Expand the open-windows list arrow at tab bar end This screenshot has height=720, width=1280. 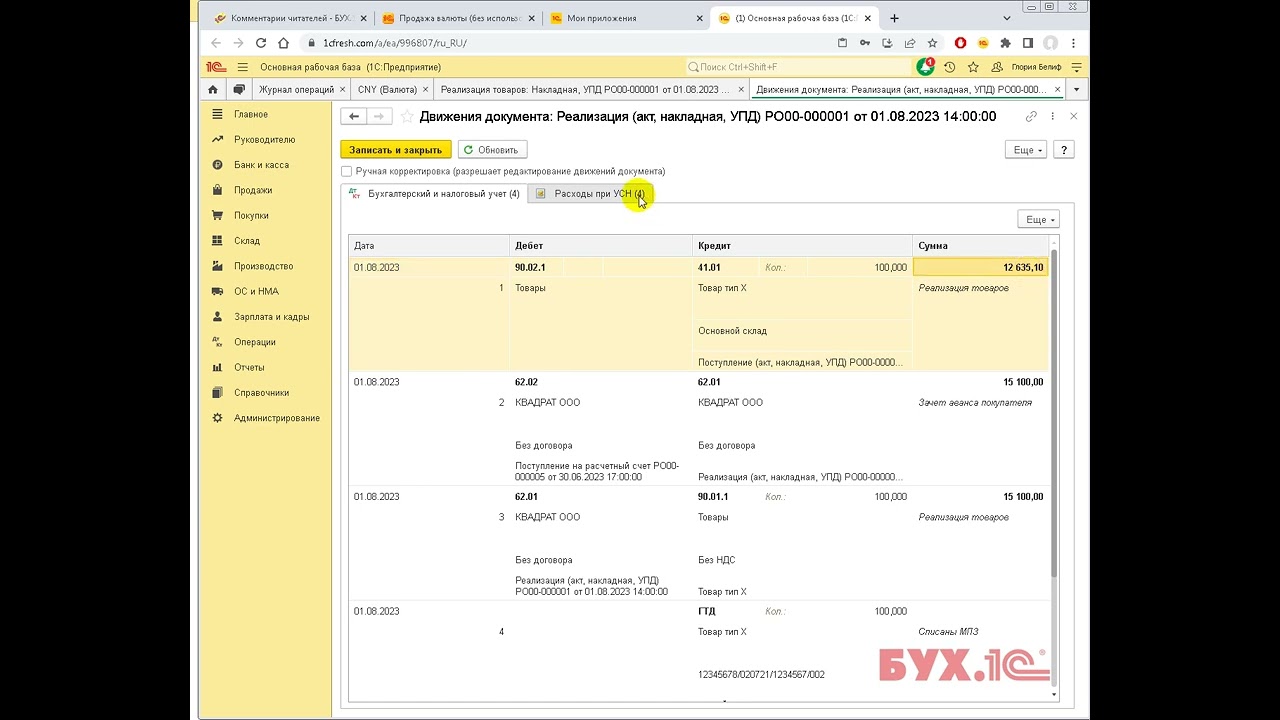tap(1076, 89)
